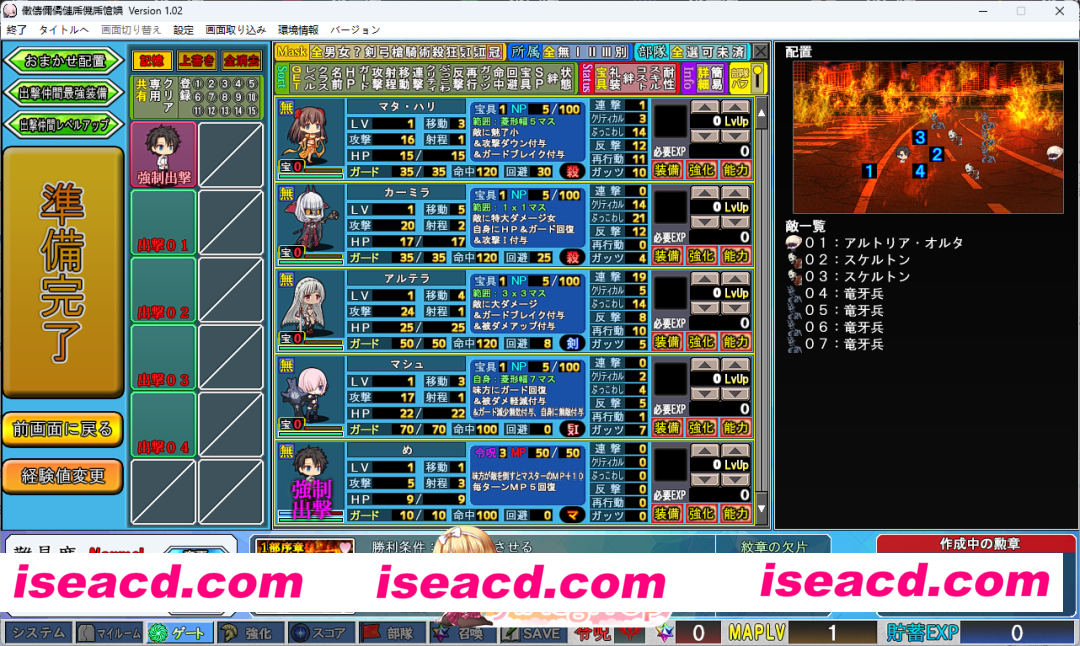Open the 強化 enhance button for マタ・ハリ

701,170
